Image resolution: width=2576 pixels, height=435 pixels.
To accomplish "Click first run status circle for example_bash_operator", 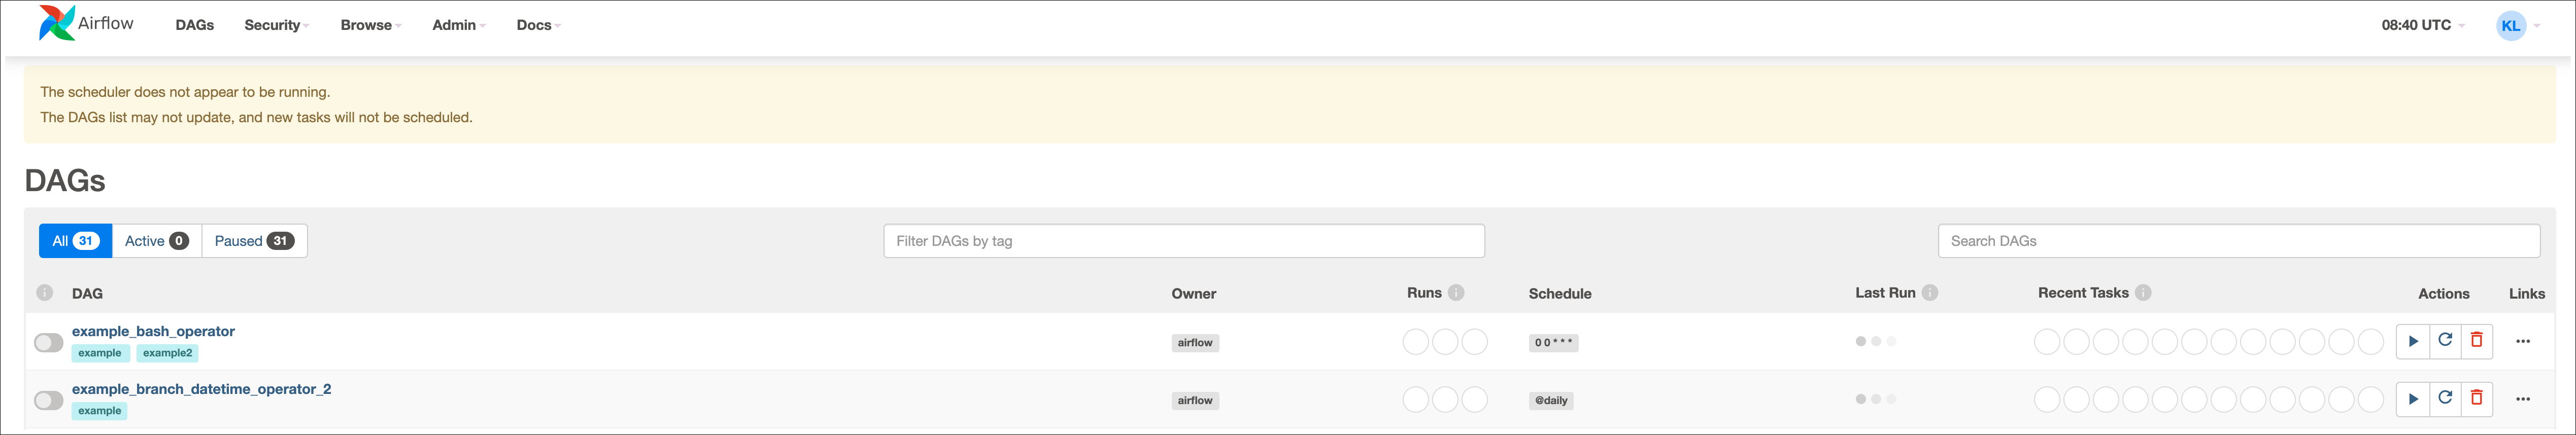I will click(1416, 342).
